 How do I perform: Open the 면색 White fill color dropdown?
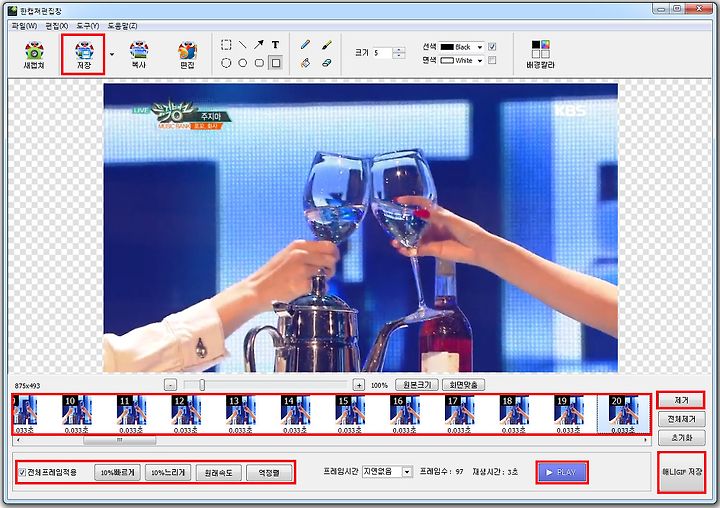479,60
